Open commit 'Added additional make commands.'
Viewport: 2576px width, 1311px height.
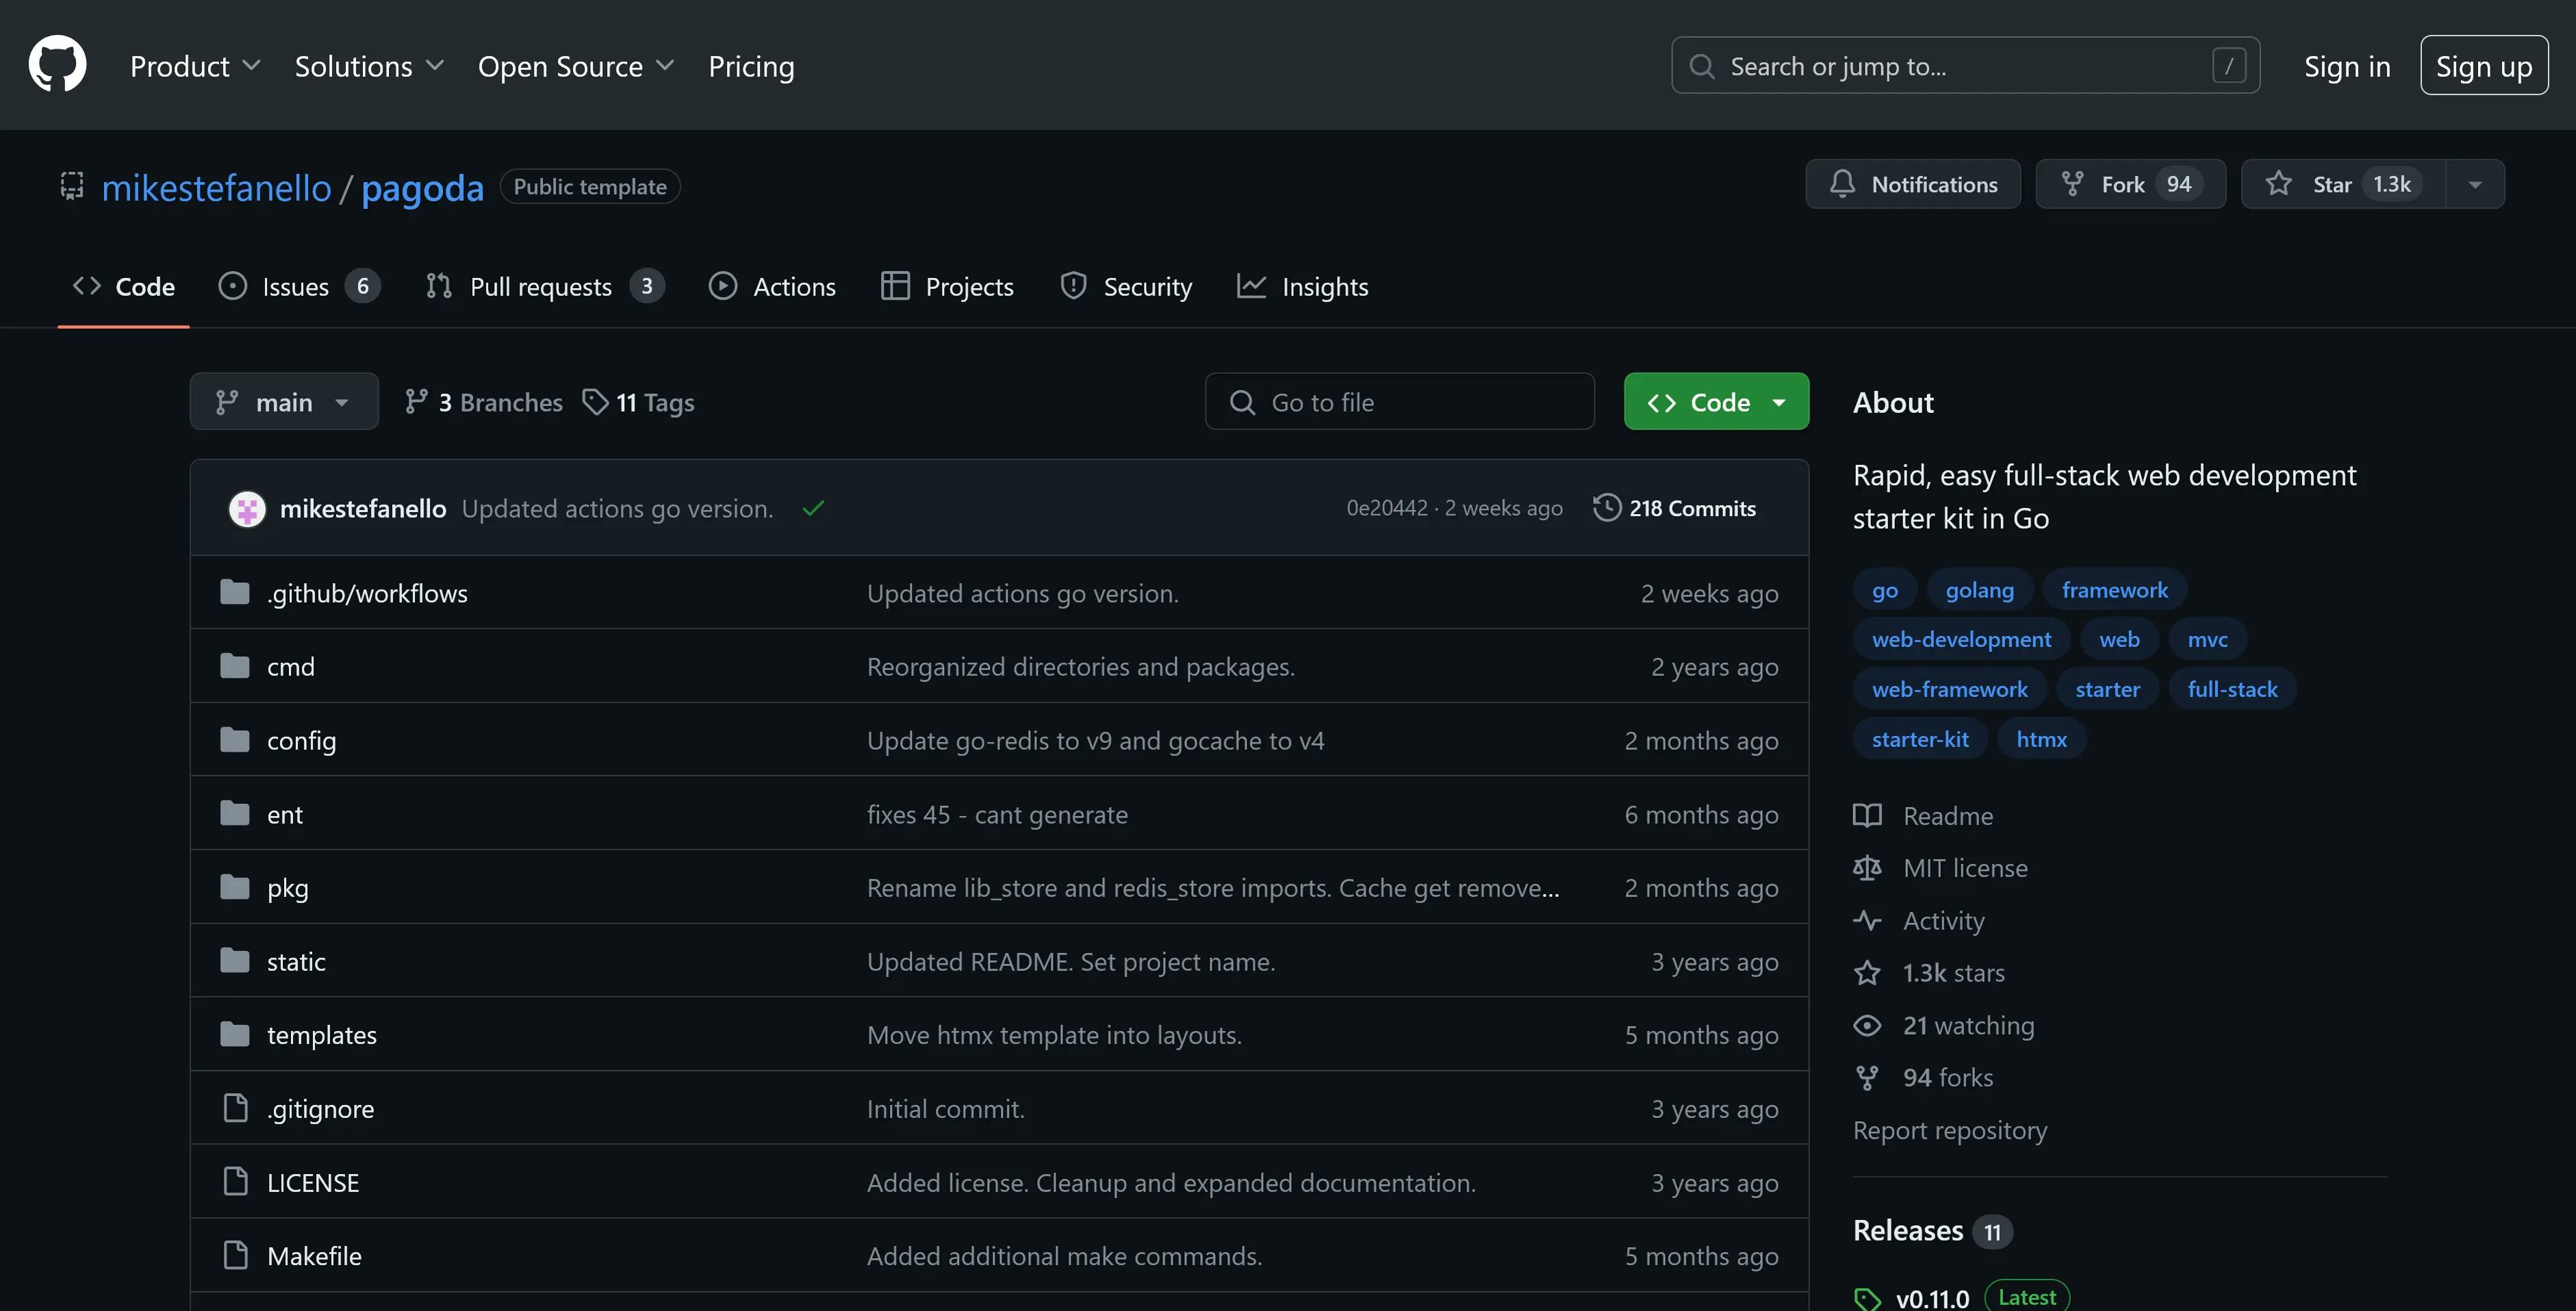click(1064, 1256)
